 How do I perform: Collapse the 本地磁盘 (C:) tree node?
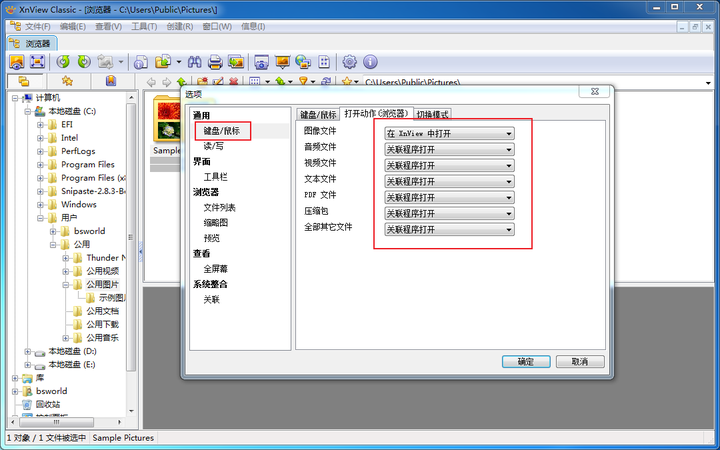click(x=28, y=111)
